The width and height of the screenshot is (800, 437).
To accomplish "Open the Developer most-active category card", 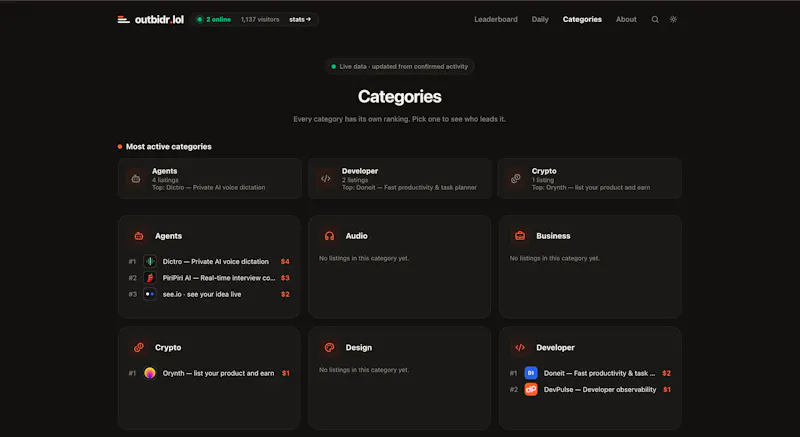I will [x=399, y=178].
